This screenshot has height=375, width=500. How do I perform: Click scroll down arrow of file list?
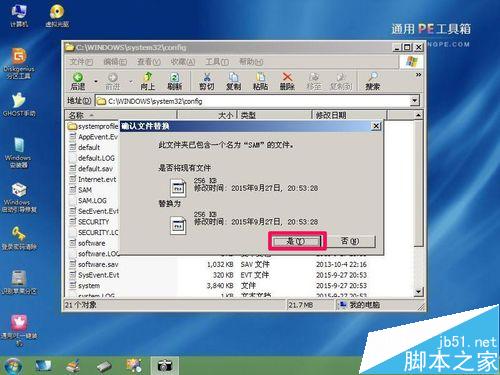[419, 292]
